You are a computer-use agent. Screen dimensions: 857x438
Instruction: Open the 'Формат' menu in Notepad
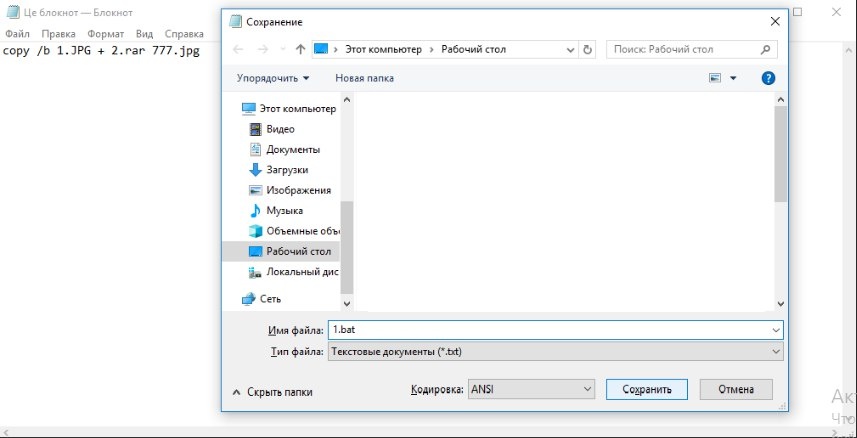(106, 34)
